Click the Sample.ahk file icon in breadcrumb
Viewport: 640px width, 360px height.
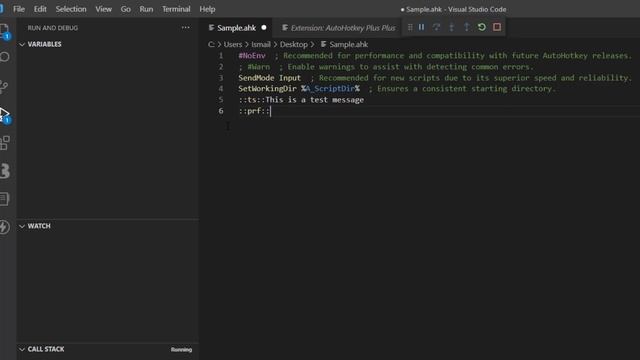point(323,44)
